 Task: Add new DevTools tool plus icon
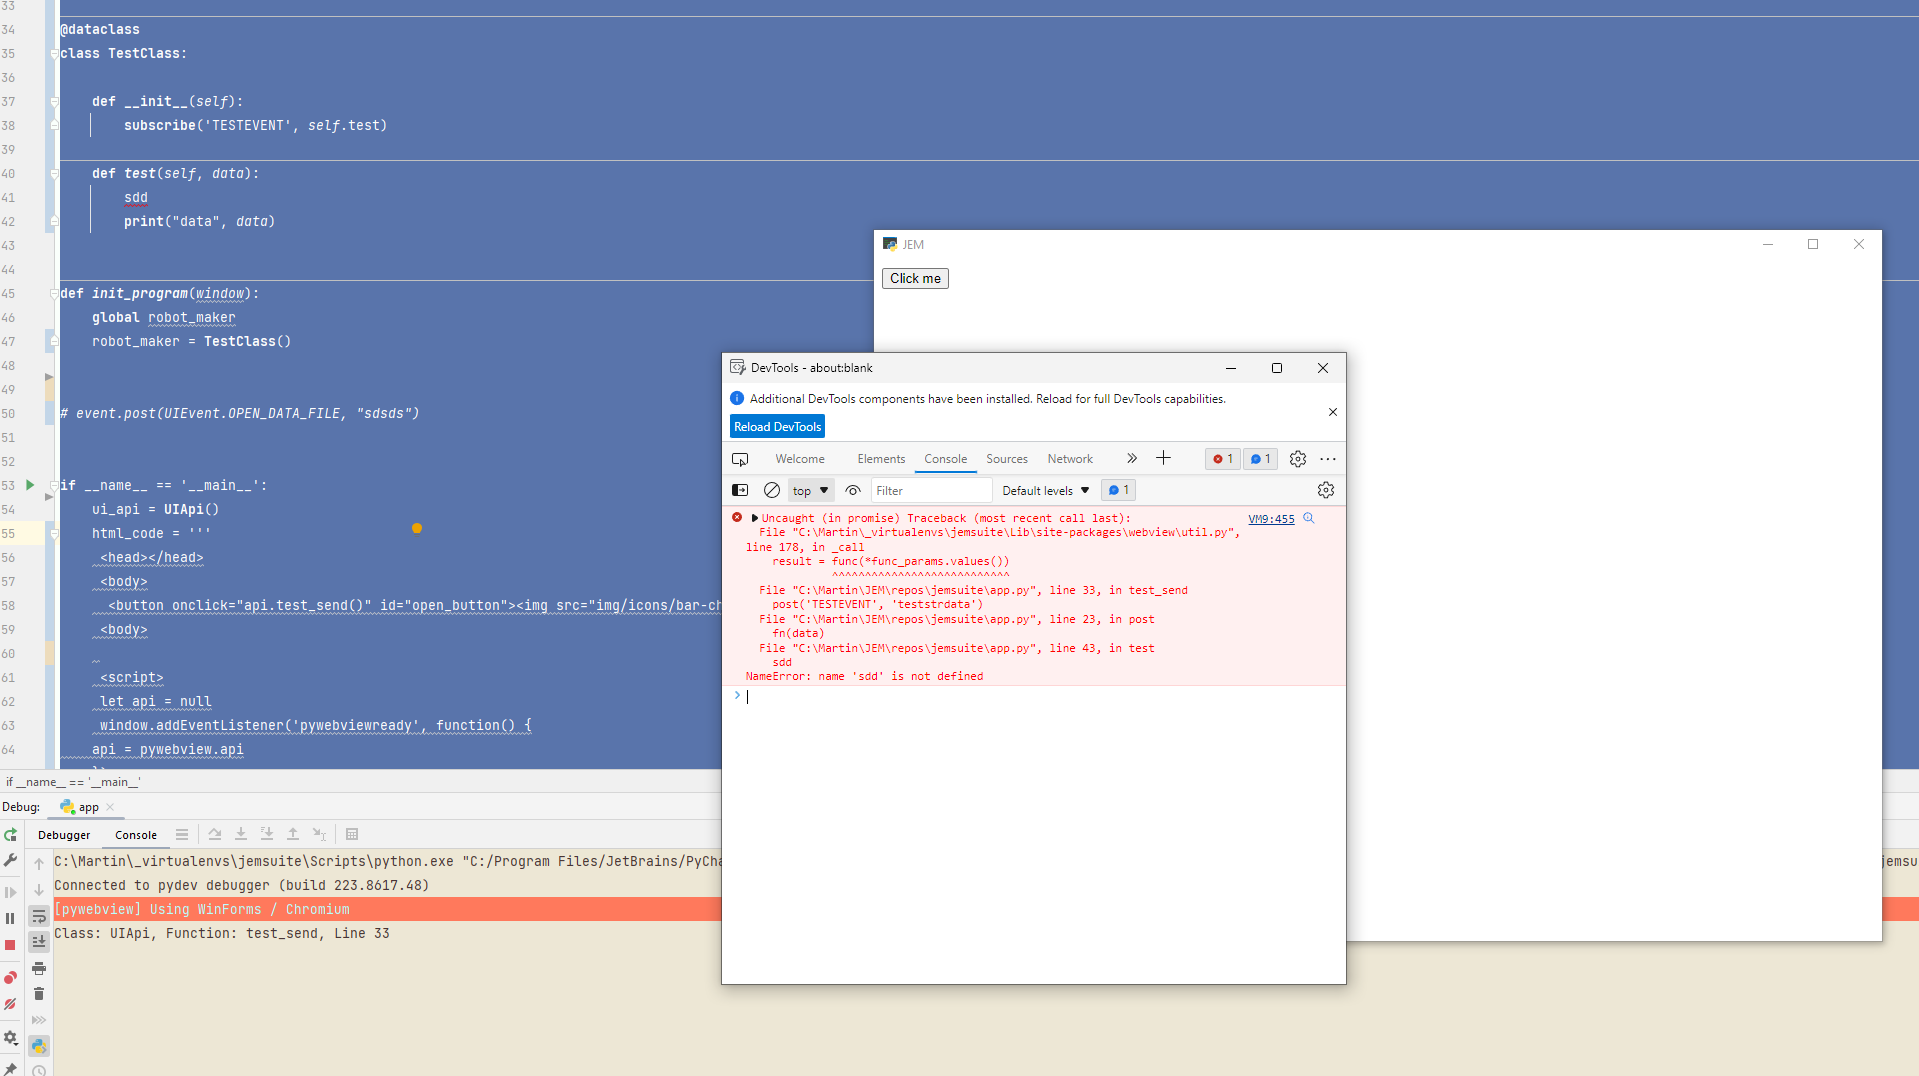pyautogui.click(x=1163, y=458)
